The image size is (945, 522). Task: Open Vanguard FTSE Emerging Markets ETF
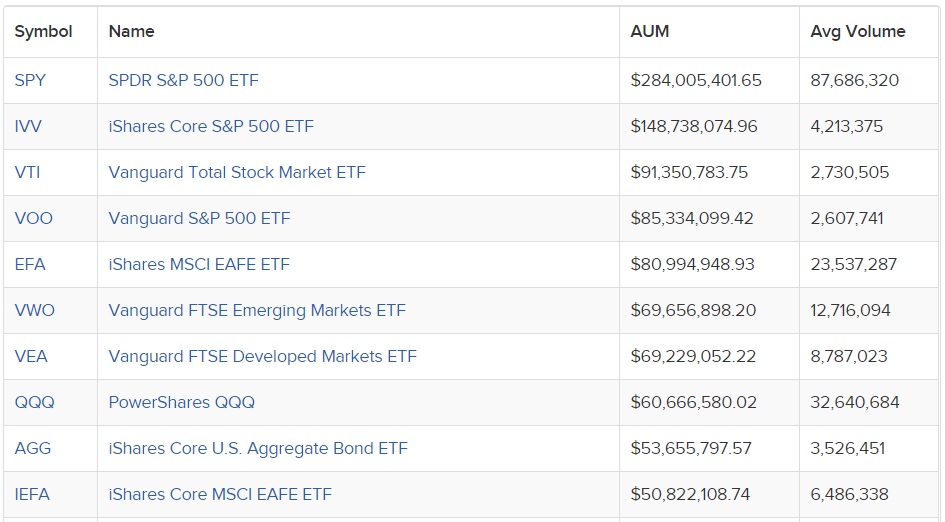pyautogui.click(x=257, y=310)
